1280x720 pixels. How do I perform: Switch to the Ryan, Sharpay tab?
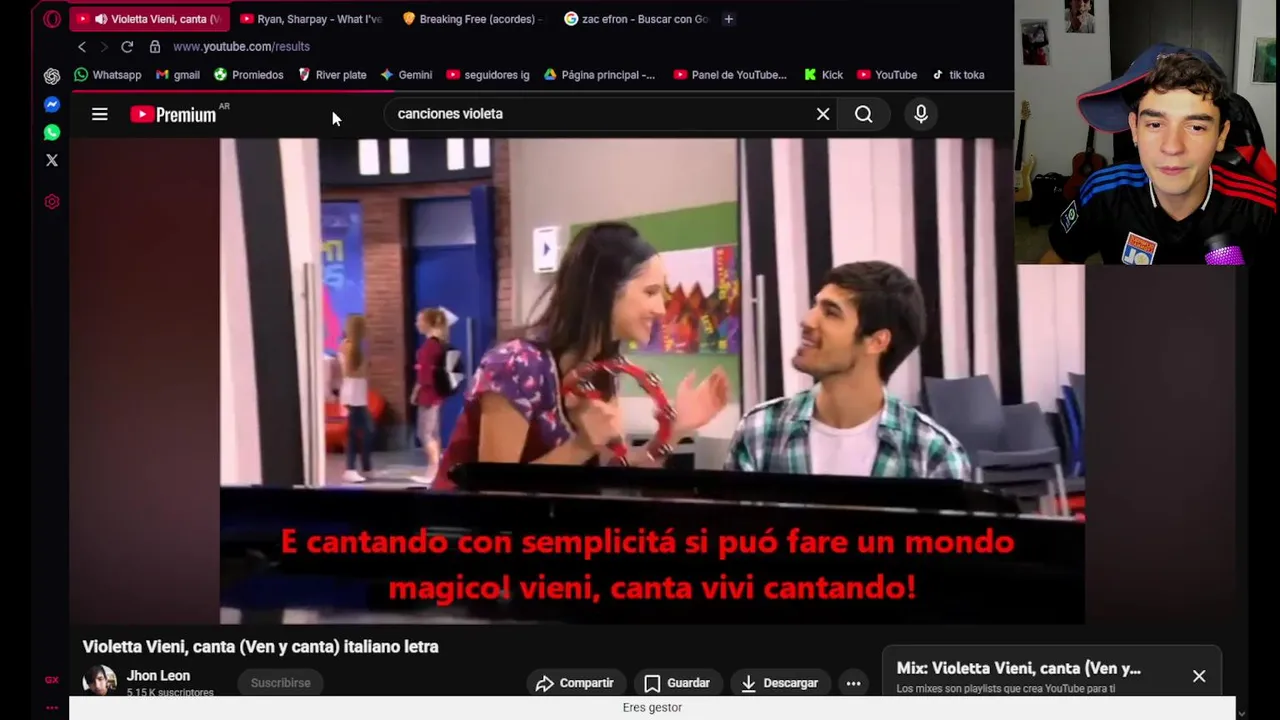[311, 19]
